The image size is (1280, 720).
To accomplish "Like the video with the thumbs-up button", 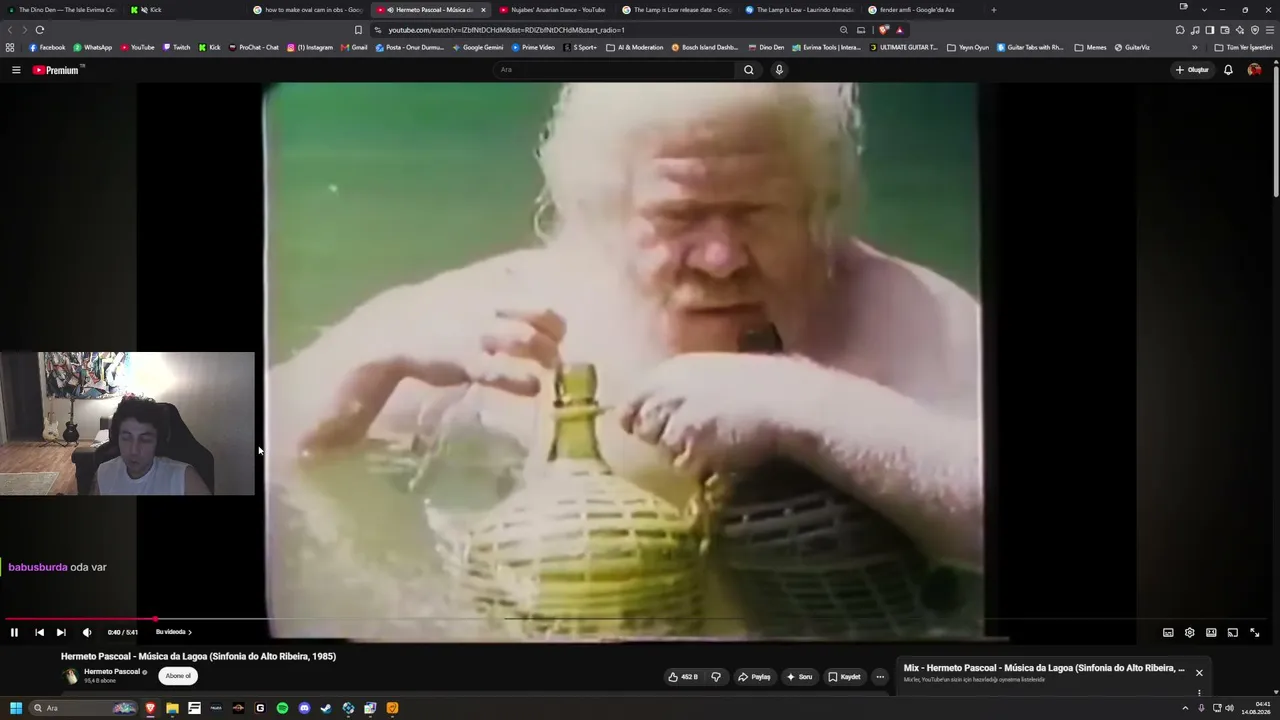I will click(683, 677).
